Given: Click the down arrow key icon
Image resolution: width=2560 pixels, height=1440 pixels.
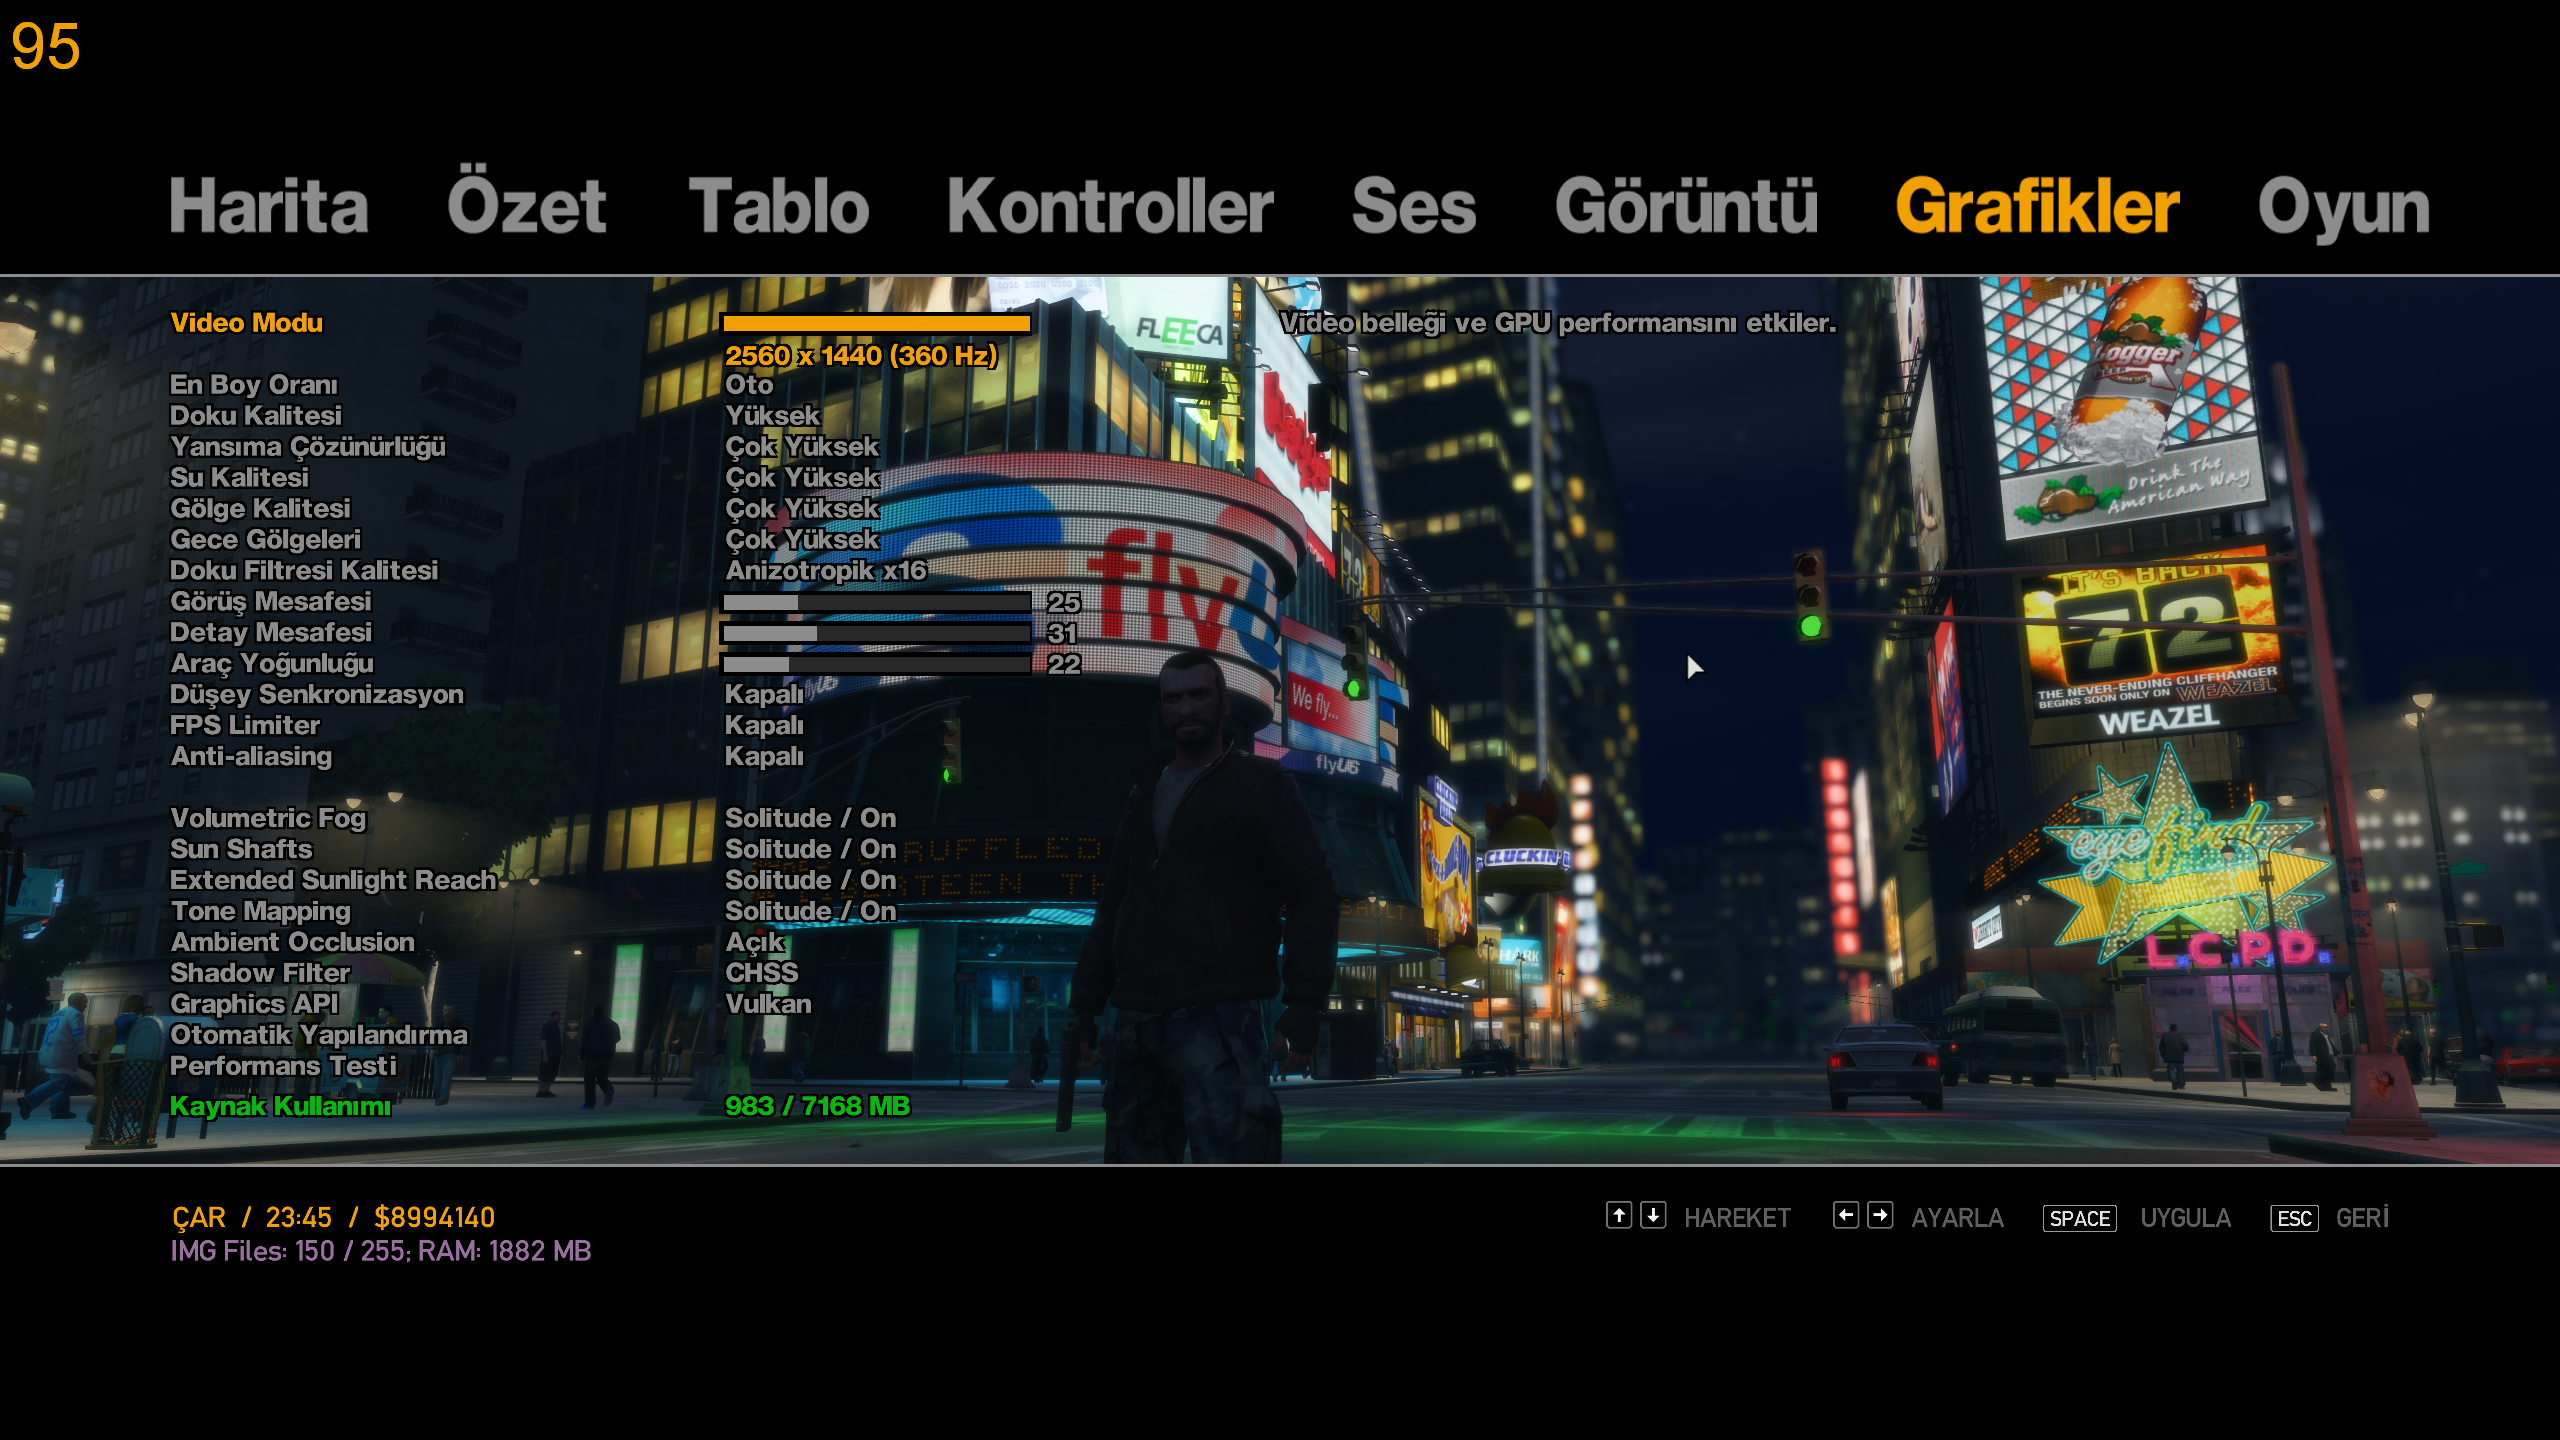Looking at the screenshot, I should click(1653, 1215).
